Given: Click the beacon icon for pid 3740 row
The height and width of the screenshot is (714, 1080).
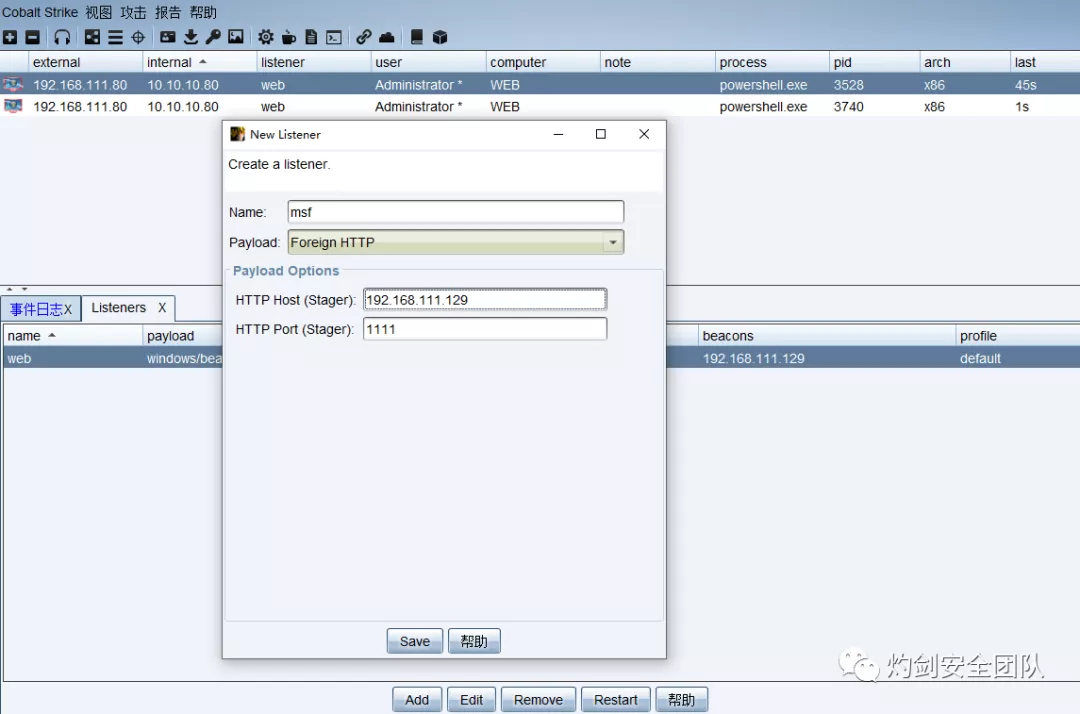Looking at the screenshot, I should point(13,106).
